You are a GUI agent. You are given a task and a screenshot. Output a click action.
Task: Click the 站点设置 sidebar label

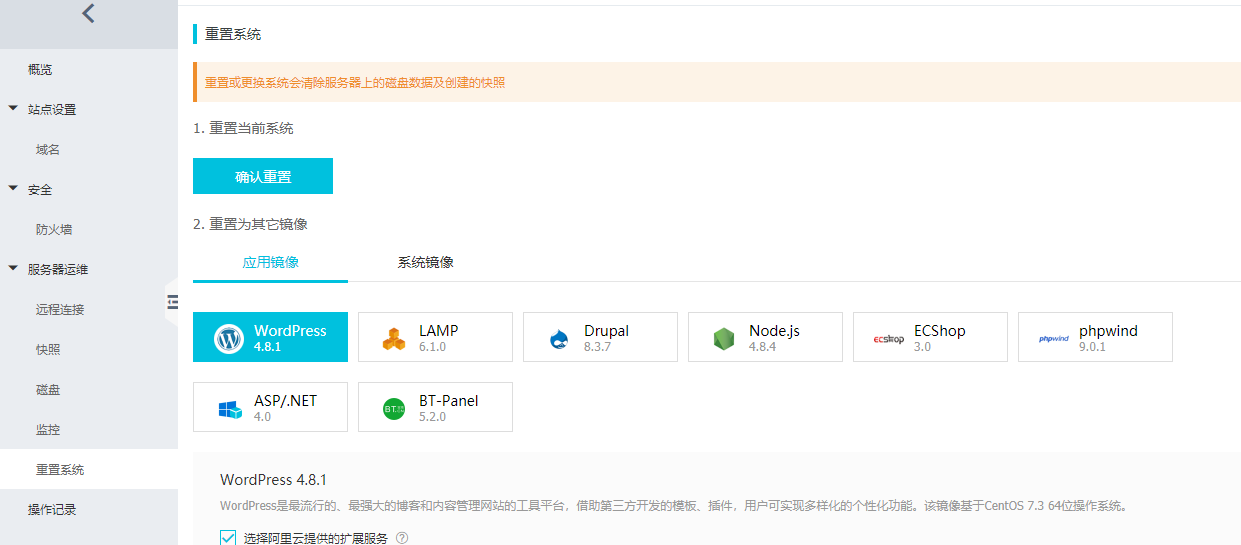(52, 110)
